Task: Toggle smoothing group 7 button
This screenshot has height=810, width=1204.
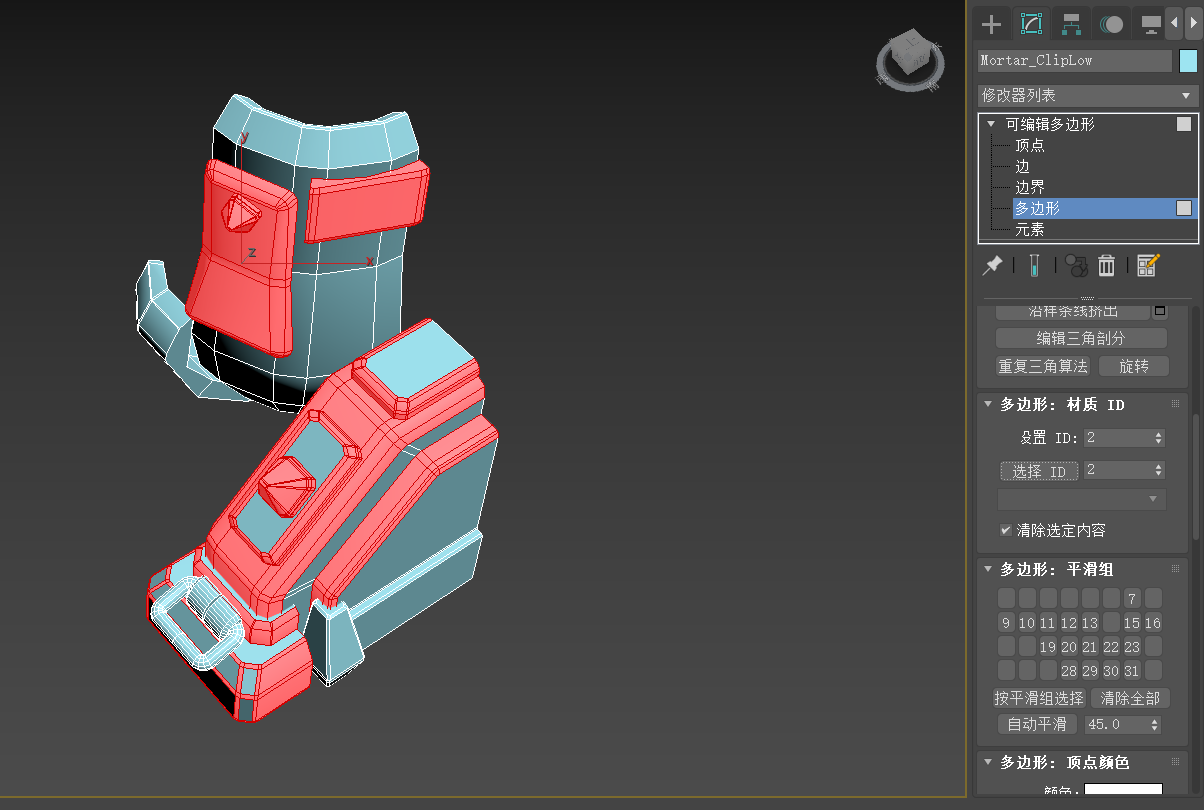Action: pyautogui.click(x=1132, y=599)
